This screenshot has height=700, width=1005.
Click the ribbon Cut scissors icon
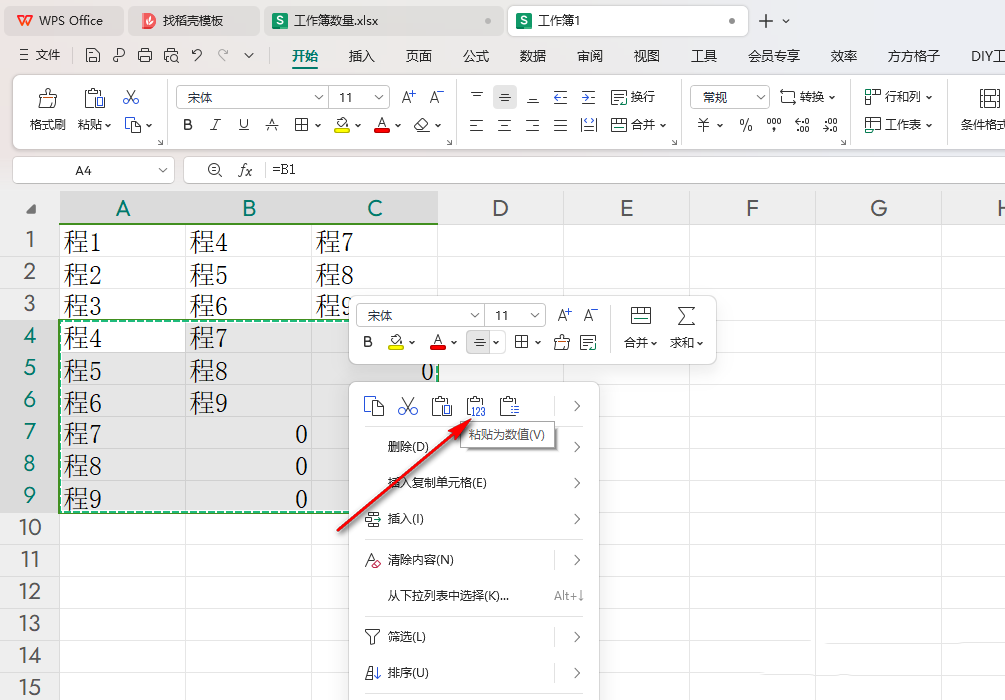click(x=131, y=97)
